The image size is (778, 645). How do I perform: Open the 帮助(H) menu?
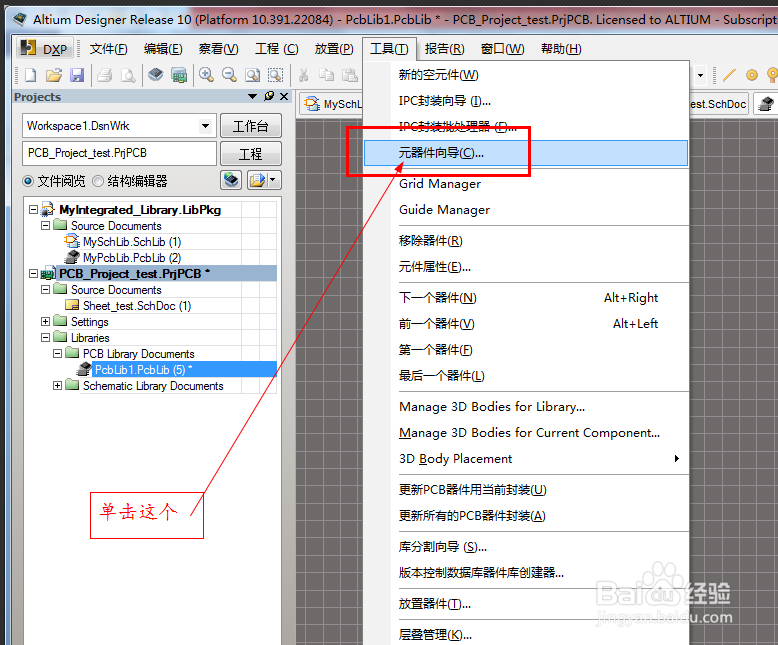click(561, 49)
